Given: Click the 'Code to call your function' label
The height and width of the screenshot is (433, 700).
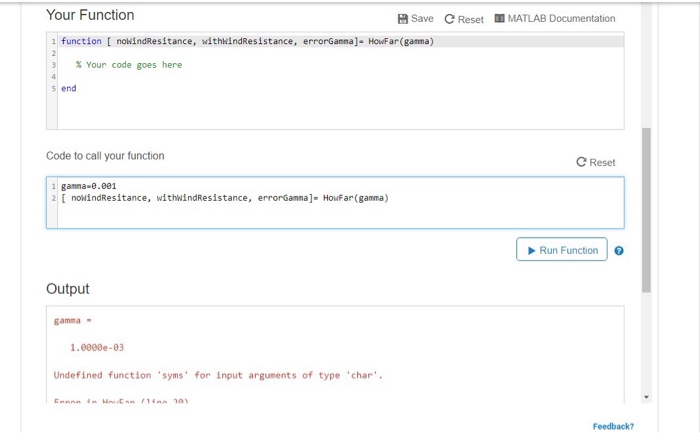Looking at the screenshot, I should point(105,156).
